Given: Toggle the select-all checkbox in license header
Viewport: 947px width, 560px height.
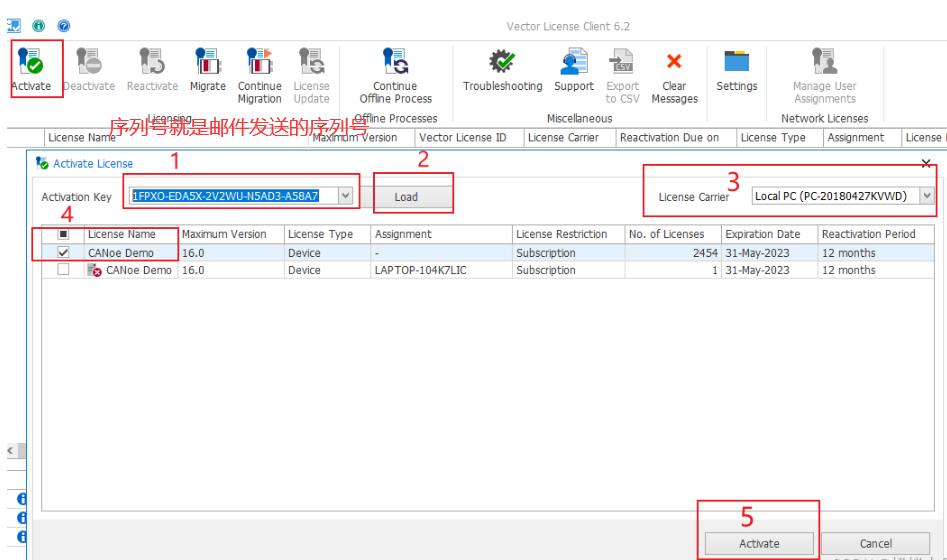Looking at the screenshot, I should pos(63,234).
